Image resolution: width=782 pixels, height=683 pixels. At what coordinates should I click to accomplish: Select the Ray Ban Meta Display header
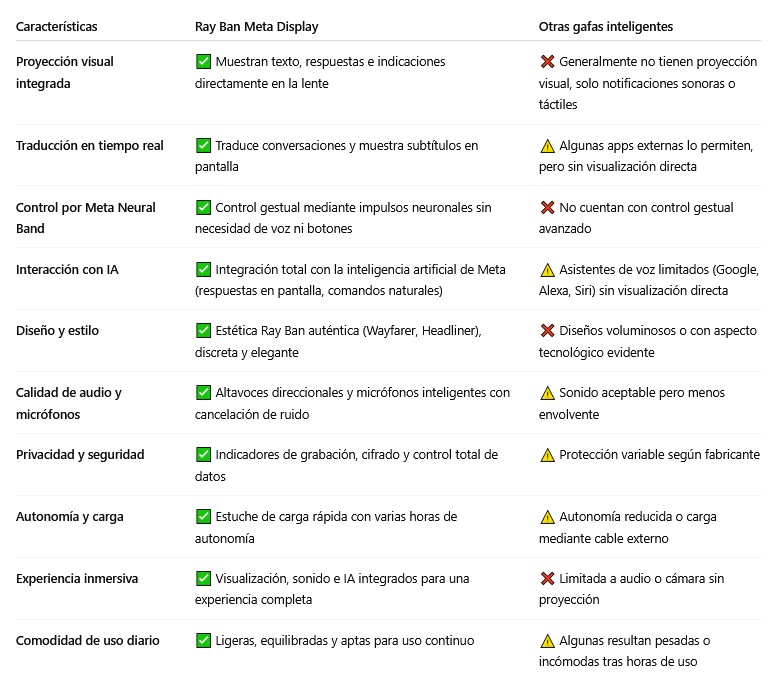[x=256, y=26]
